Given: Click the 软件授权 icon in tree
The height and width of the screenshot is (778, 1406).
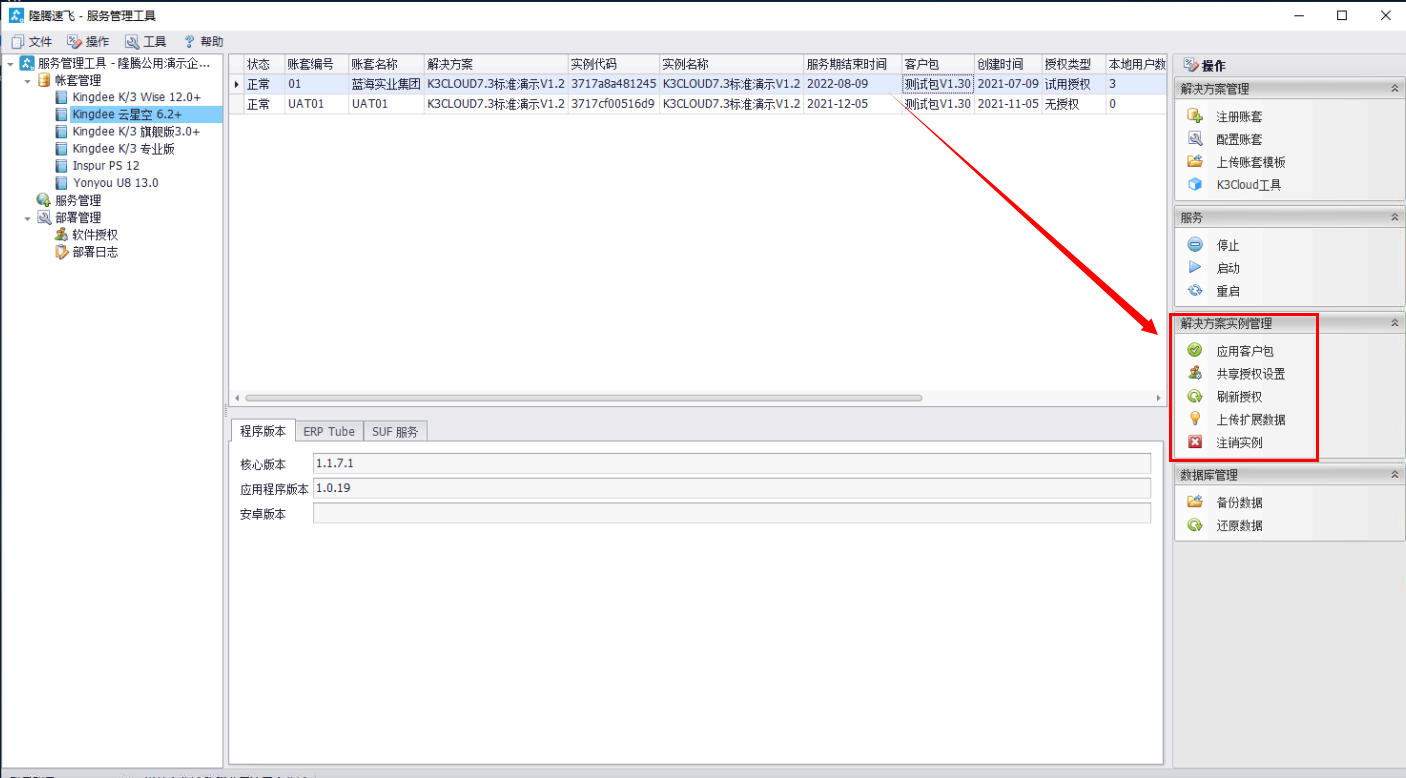Looking at the screenshot, I should pos(61,234).
